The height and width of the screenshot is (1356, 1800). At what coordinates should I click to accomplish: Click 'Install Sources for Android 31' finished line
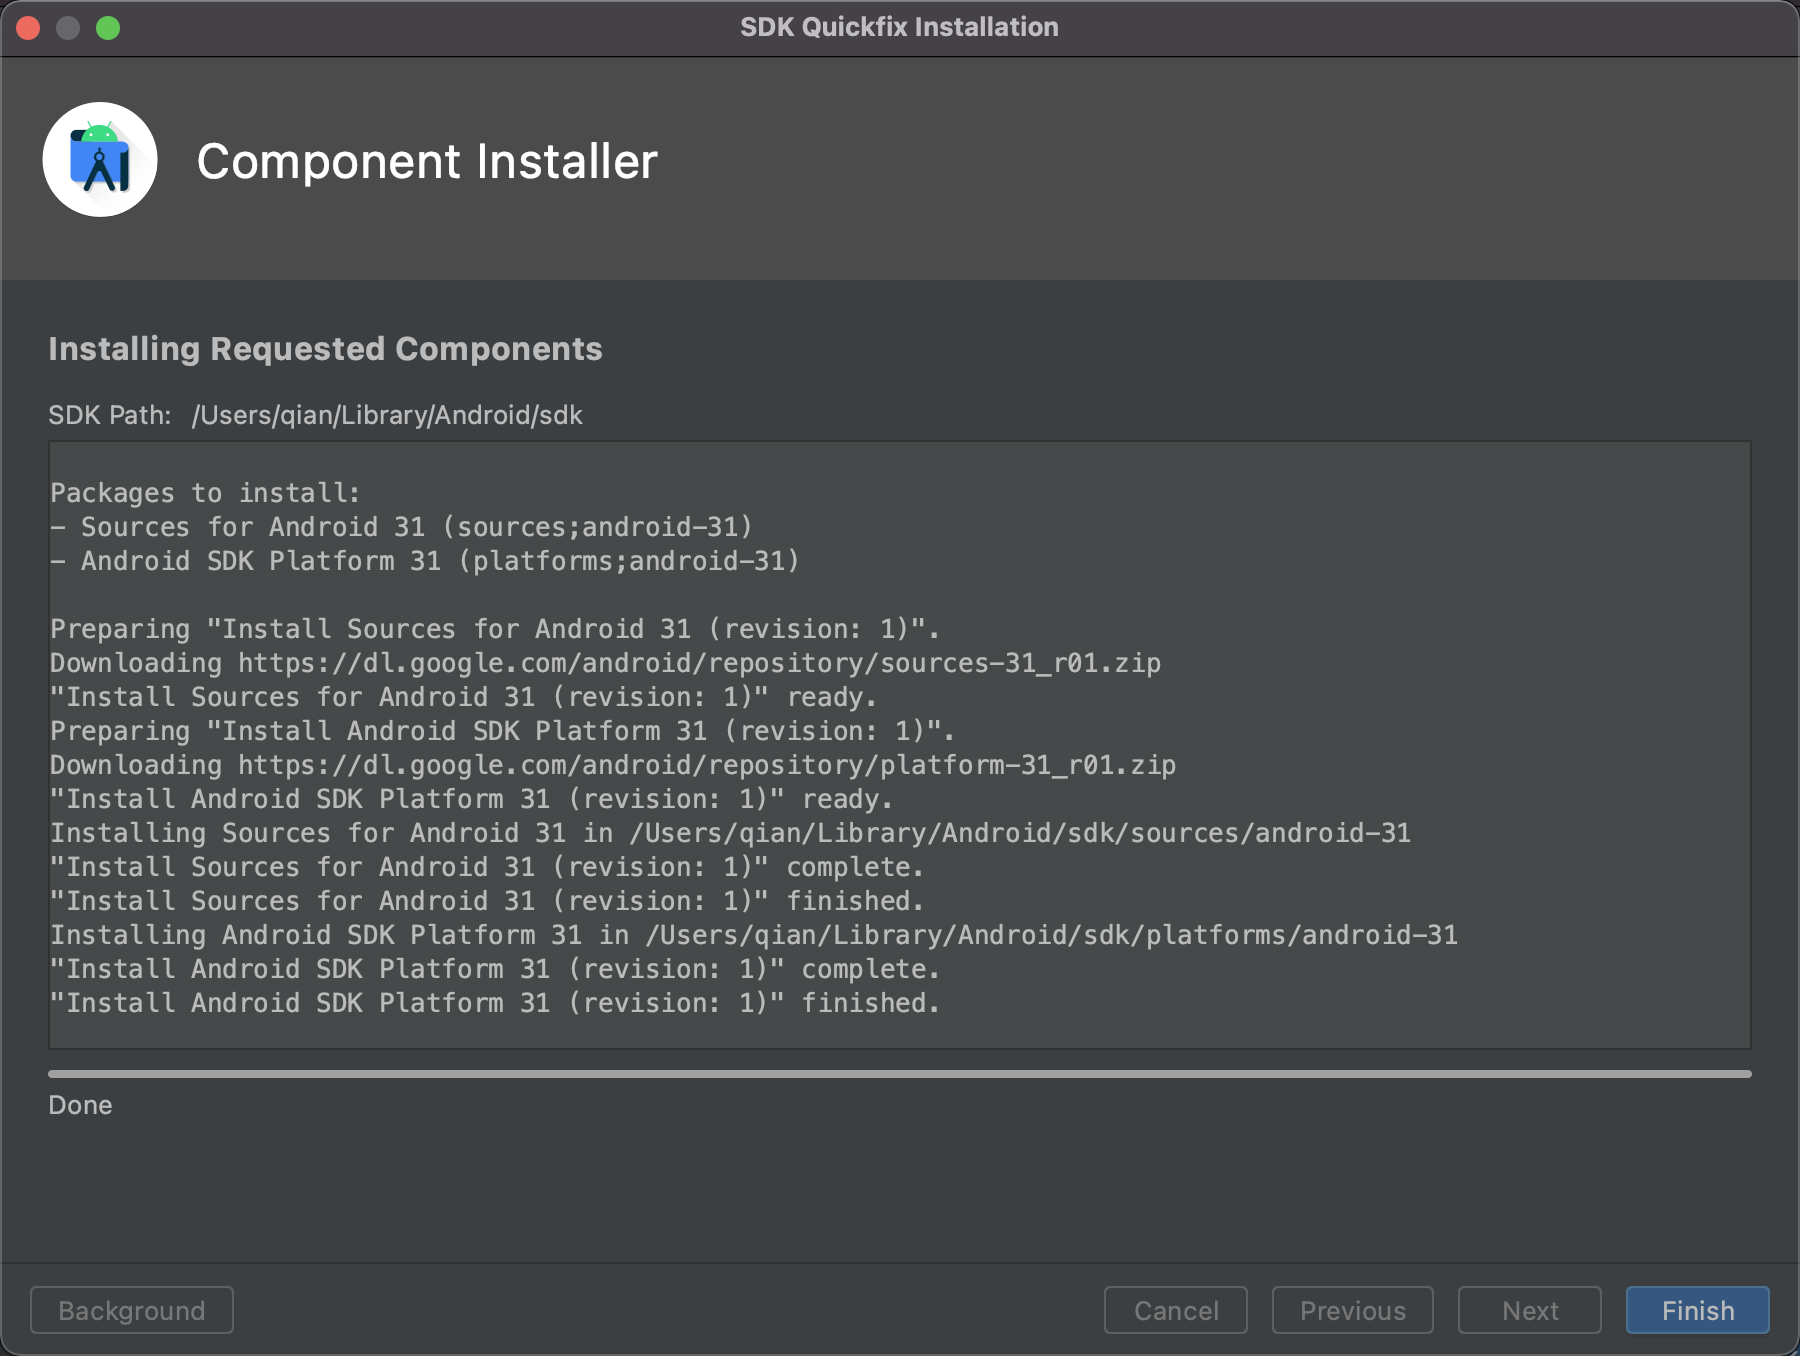[x=487, y=901]
